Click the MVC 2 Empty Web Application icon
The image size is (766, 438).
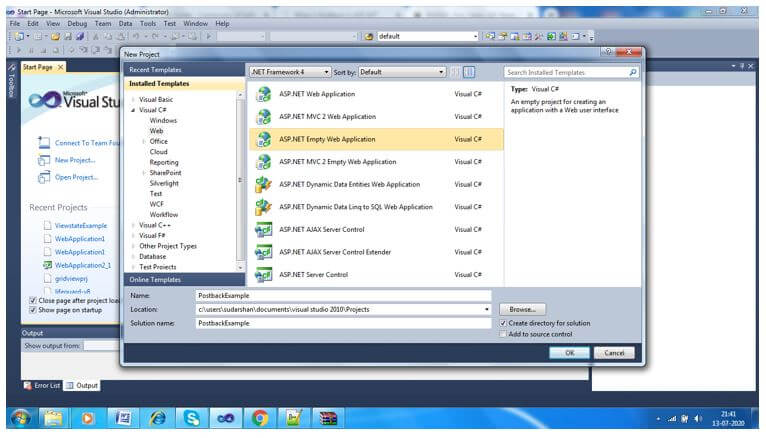point(263,162)
